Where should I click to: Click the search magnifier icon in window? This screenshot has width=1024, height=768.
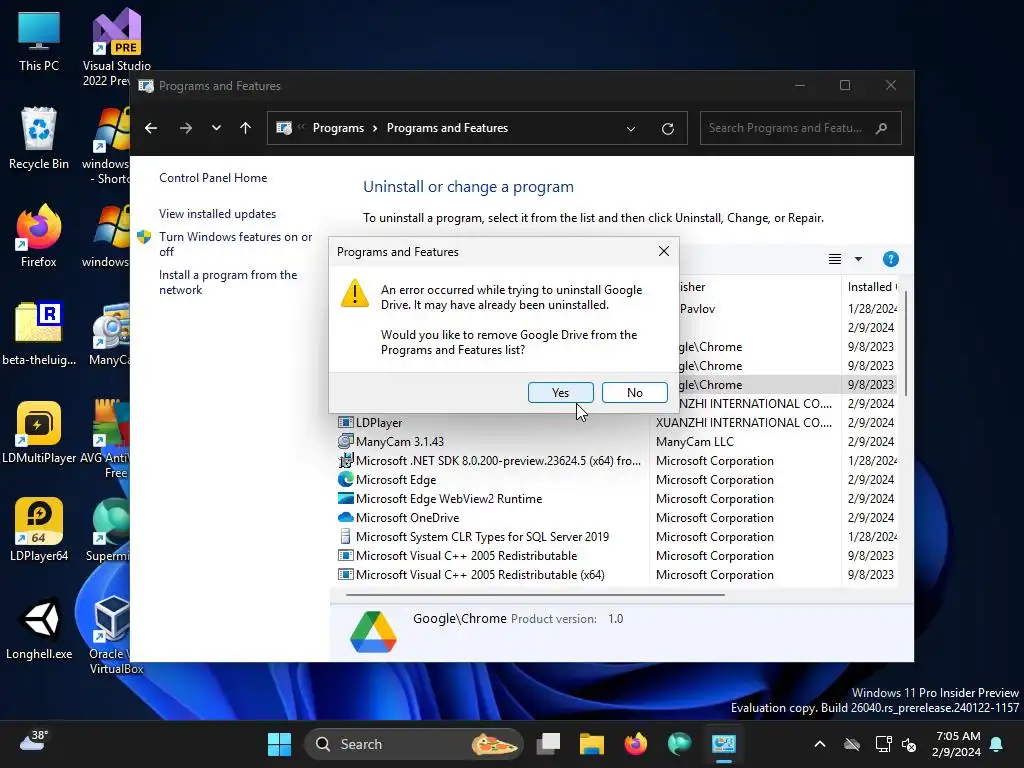(x=882, y=128)
